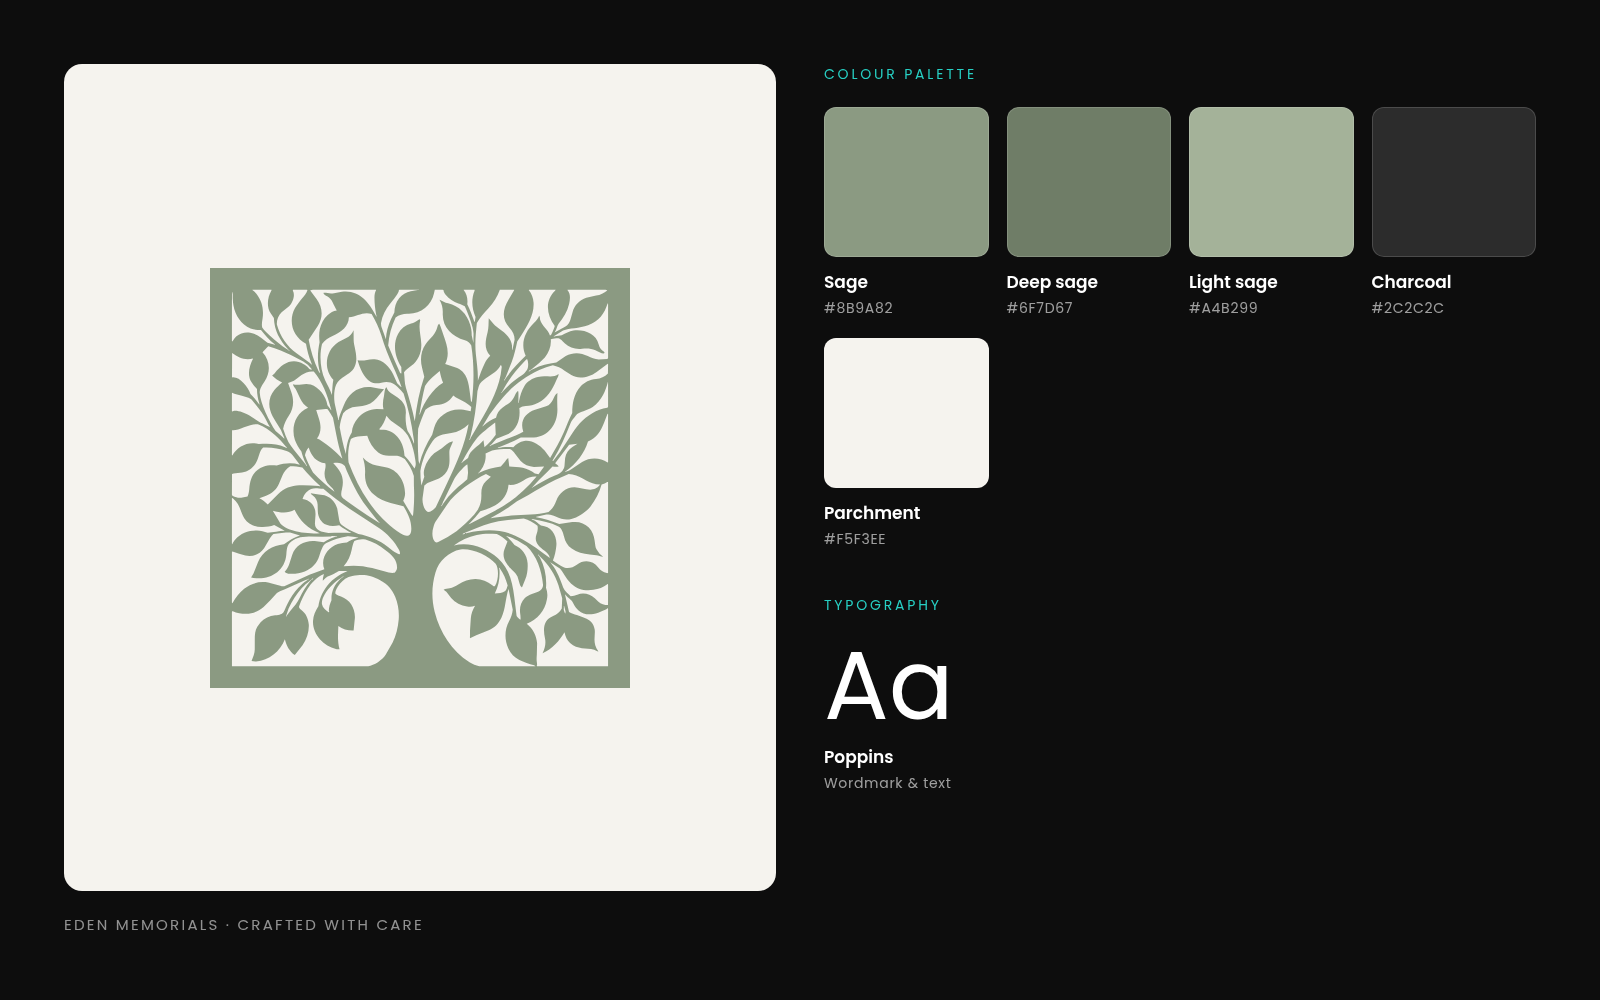Click the tree of life logo artwork
Viewport: 1600px width, 1000px height.
click(x=420, y=478)
